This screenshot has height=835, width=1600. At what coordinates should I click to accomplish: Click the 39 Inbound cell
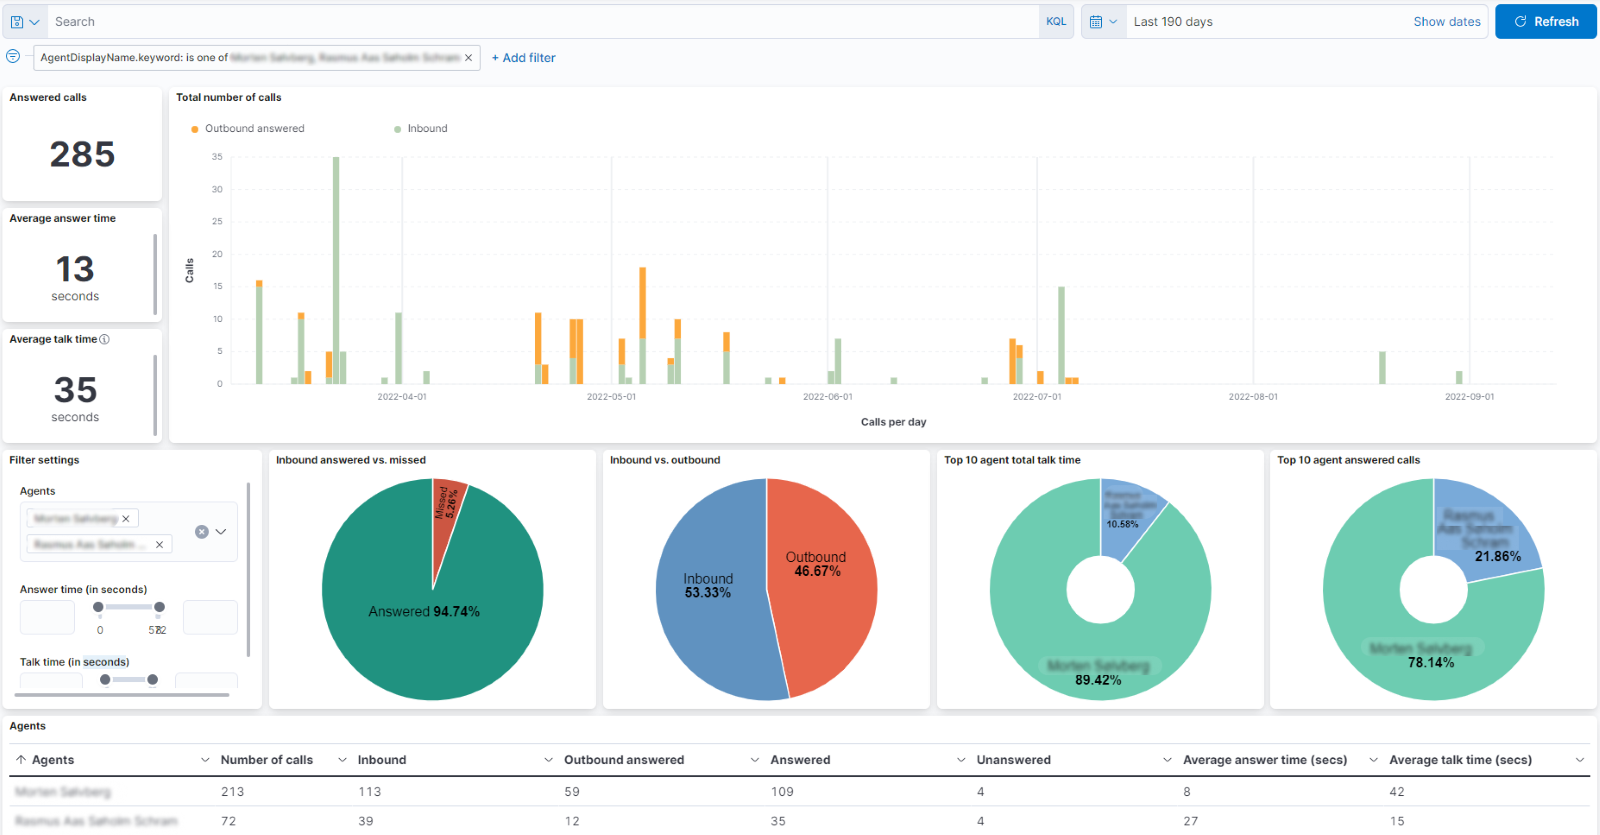pos(366,821)
